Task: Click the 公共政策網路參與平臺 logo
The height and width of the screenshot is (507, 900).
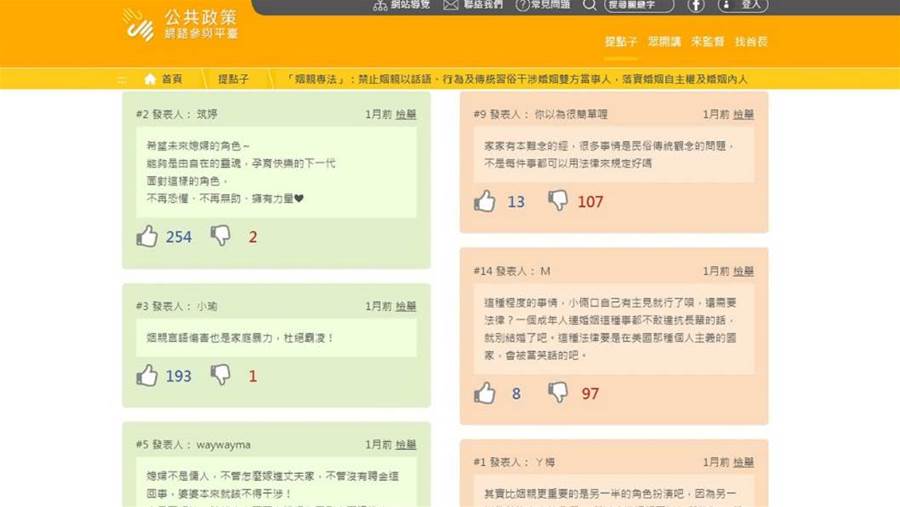Action: (x=180, y=24)
